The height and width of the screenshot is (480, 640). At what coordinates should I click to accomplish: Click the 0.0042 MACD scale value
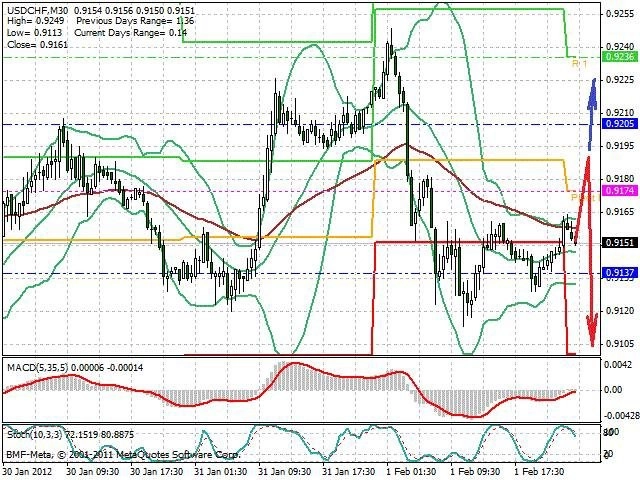618,364
